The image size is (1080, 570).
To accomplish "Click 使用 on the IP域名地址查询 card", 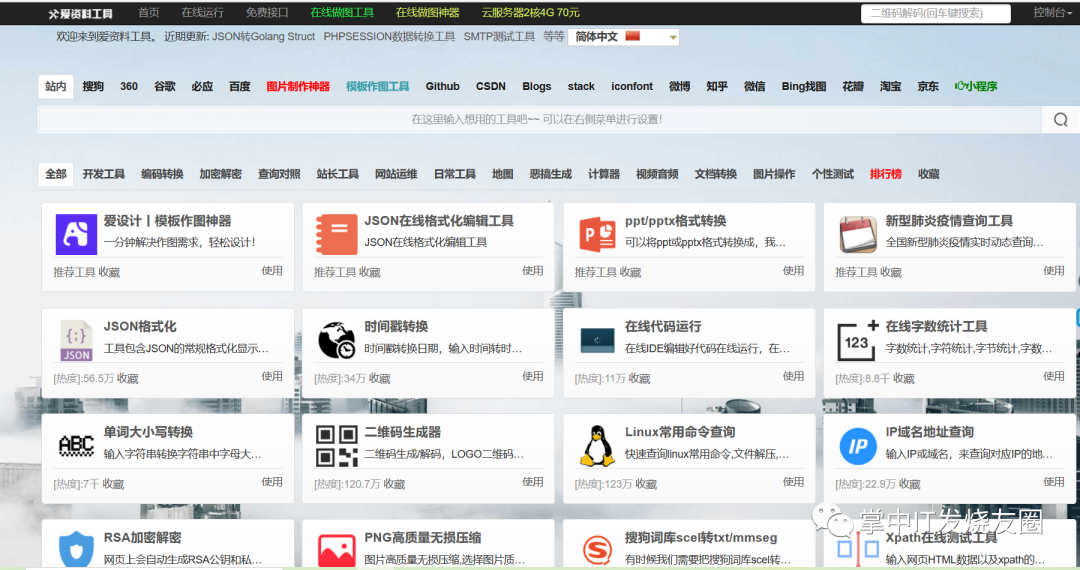I will (x=1054, y=482).
